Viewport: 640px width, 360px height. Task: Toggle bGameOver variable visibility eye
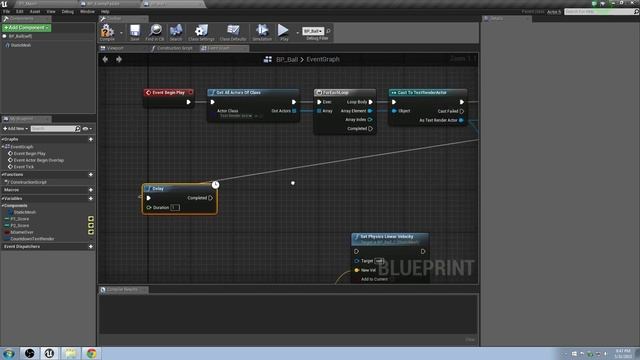(x=91, y=232)
